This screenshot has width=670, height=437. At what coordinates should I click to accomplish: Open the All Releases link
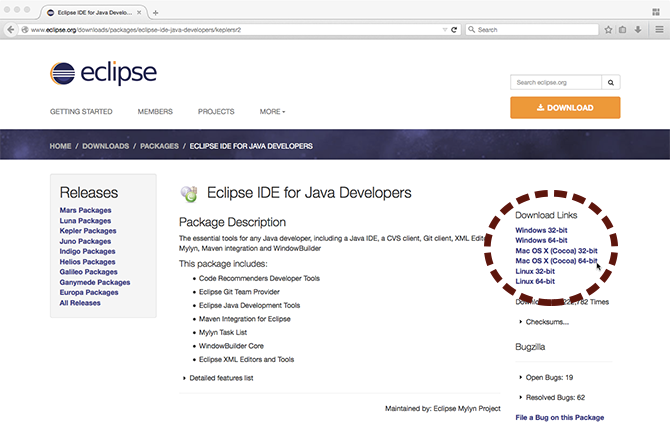[x=80, y=302]
